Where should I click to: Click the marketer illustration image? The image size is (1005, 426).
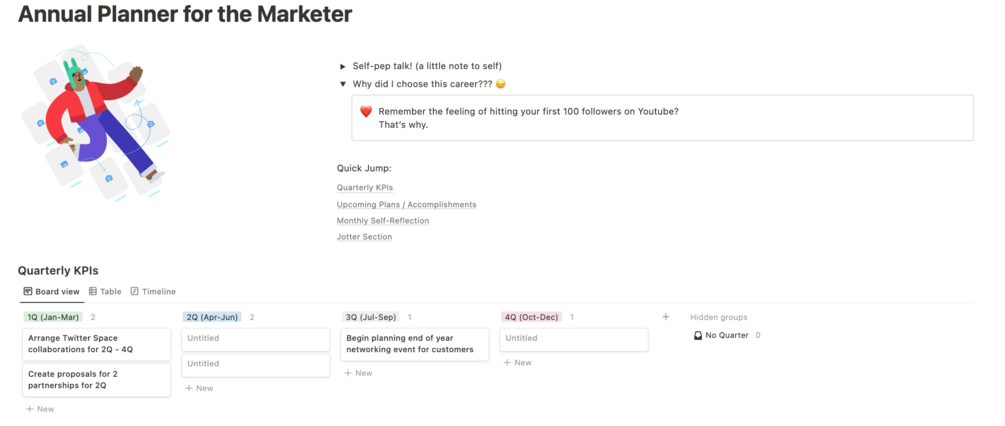click(x=93, y=123)
